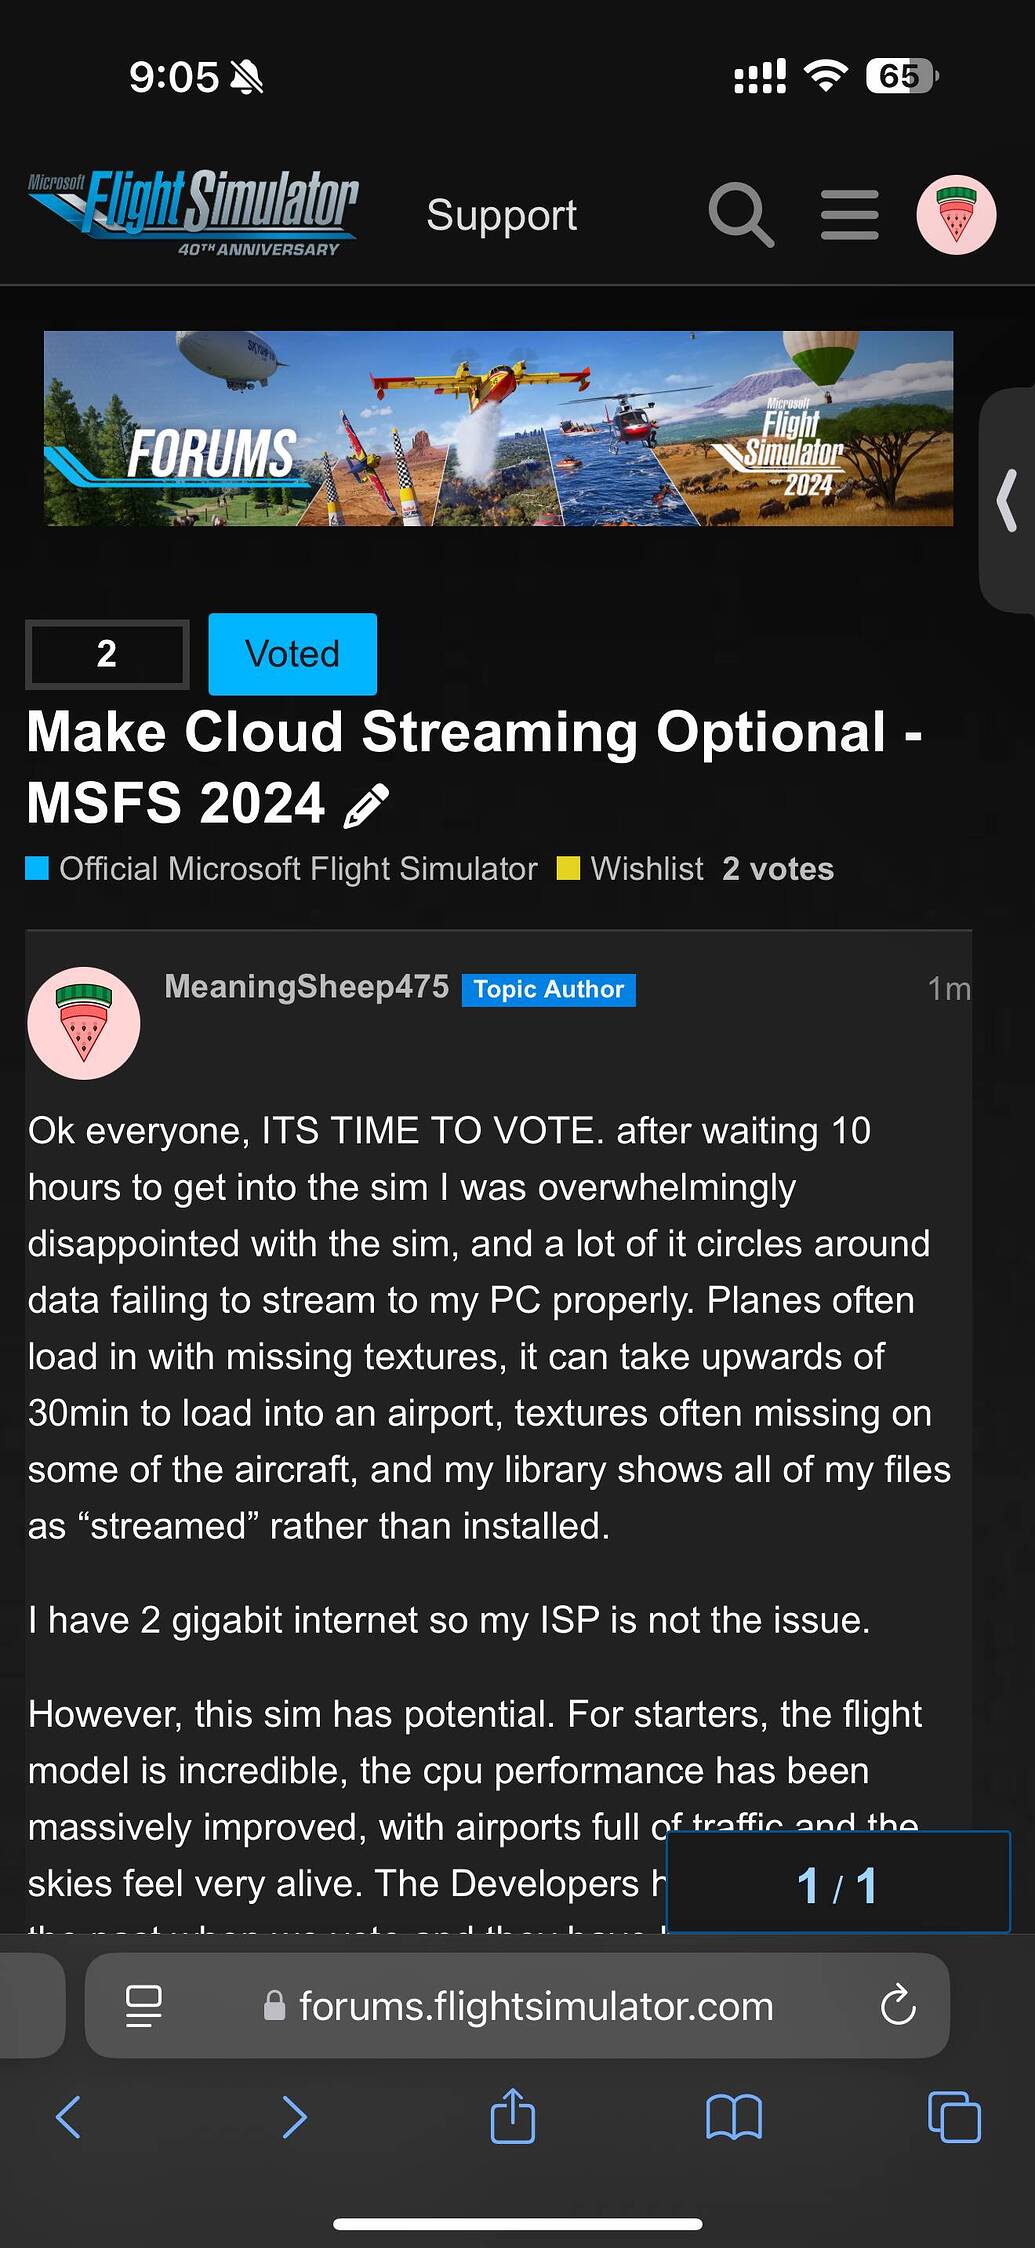Tap the forums.flightsimulator.com address field

[x=536, y=2005]
